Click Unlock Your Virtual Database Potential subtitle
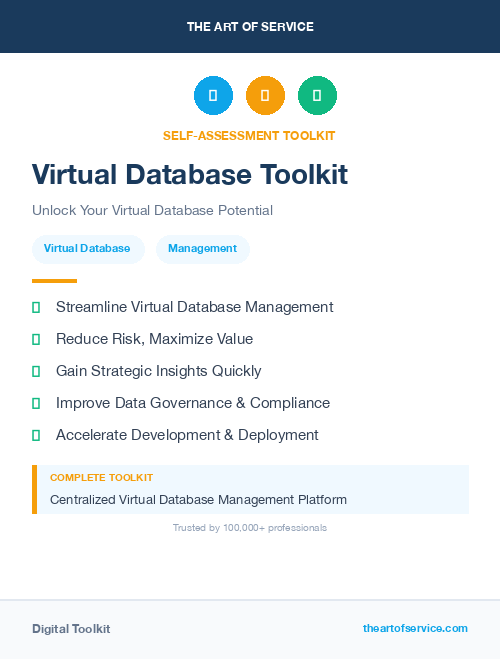Image resolution: width=500 pixels, height=659 pixels. click(x=153, y=210)
